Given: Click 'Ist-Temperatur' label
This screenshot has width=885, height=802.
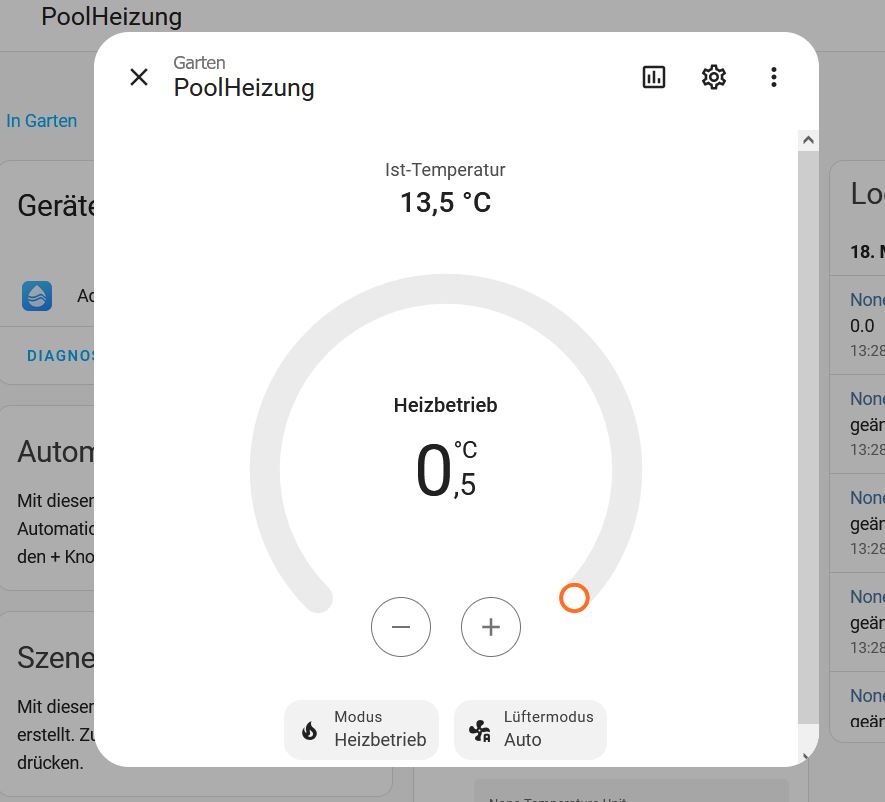Looking at the screenshot, I should point(445,170).
